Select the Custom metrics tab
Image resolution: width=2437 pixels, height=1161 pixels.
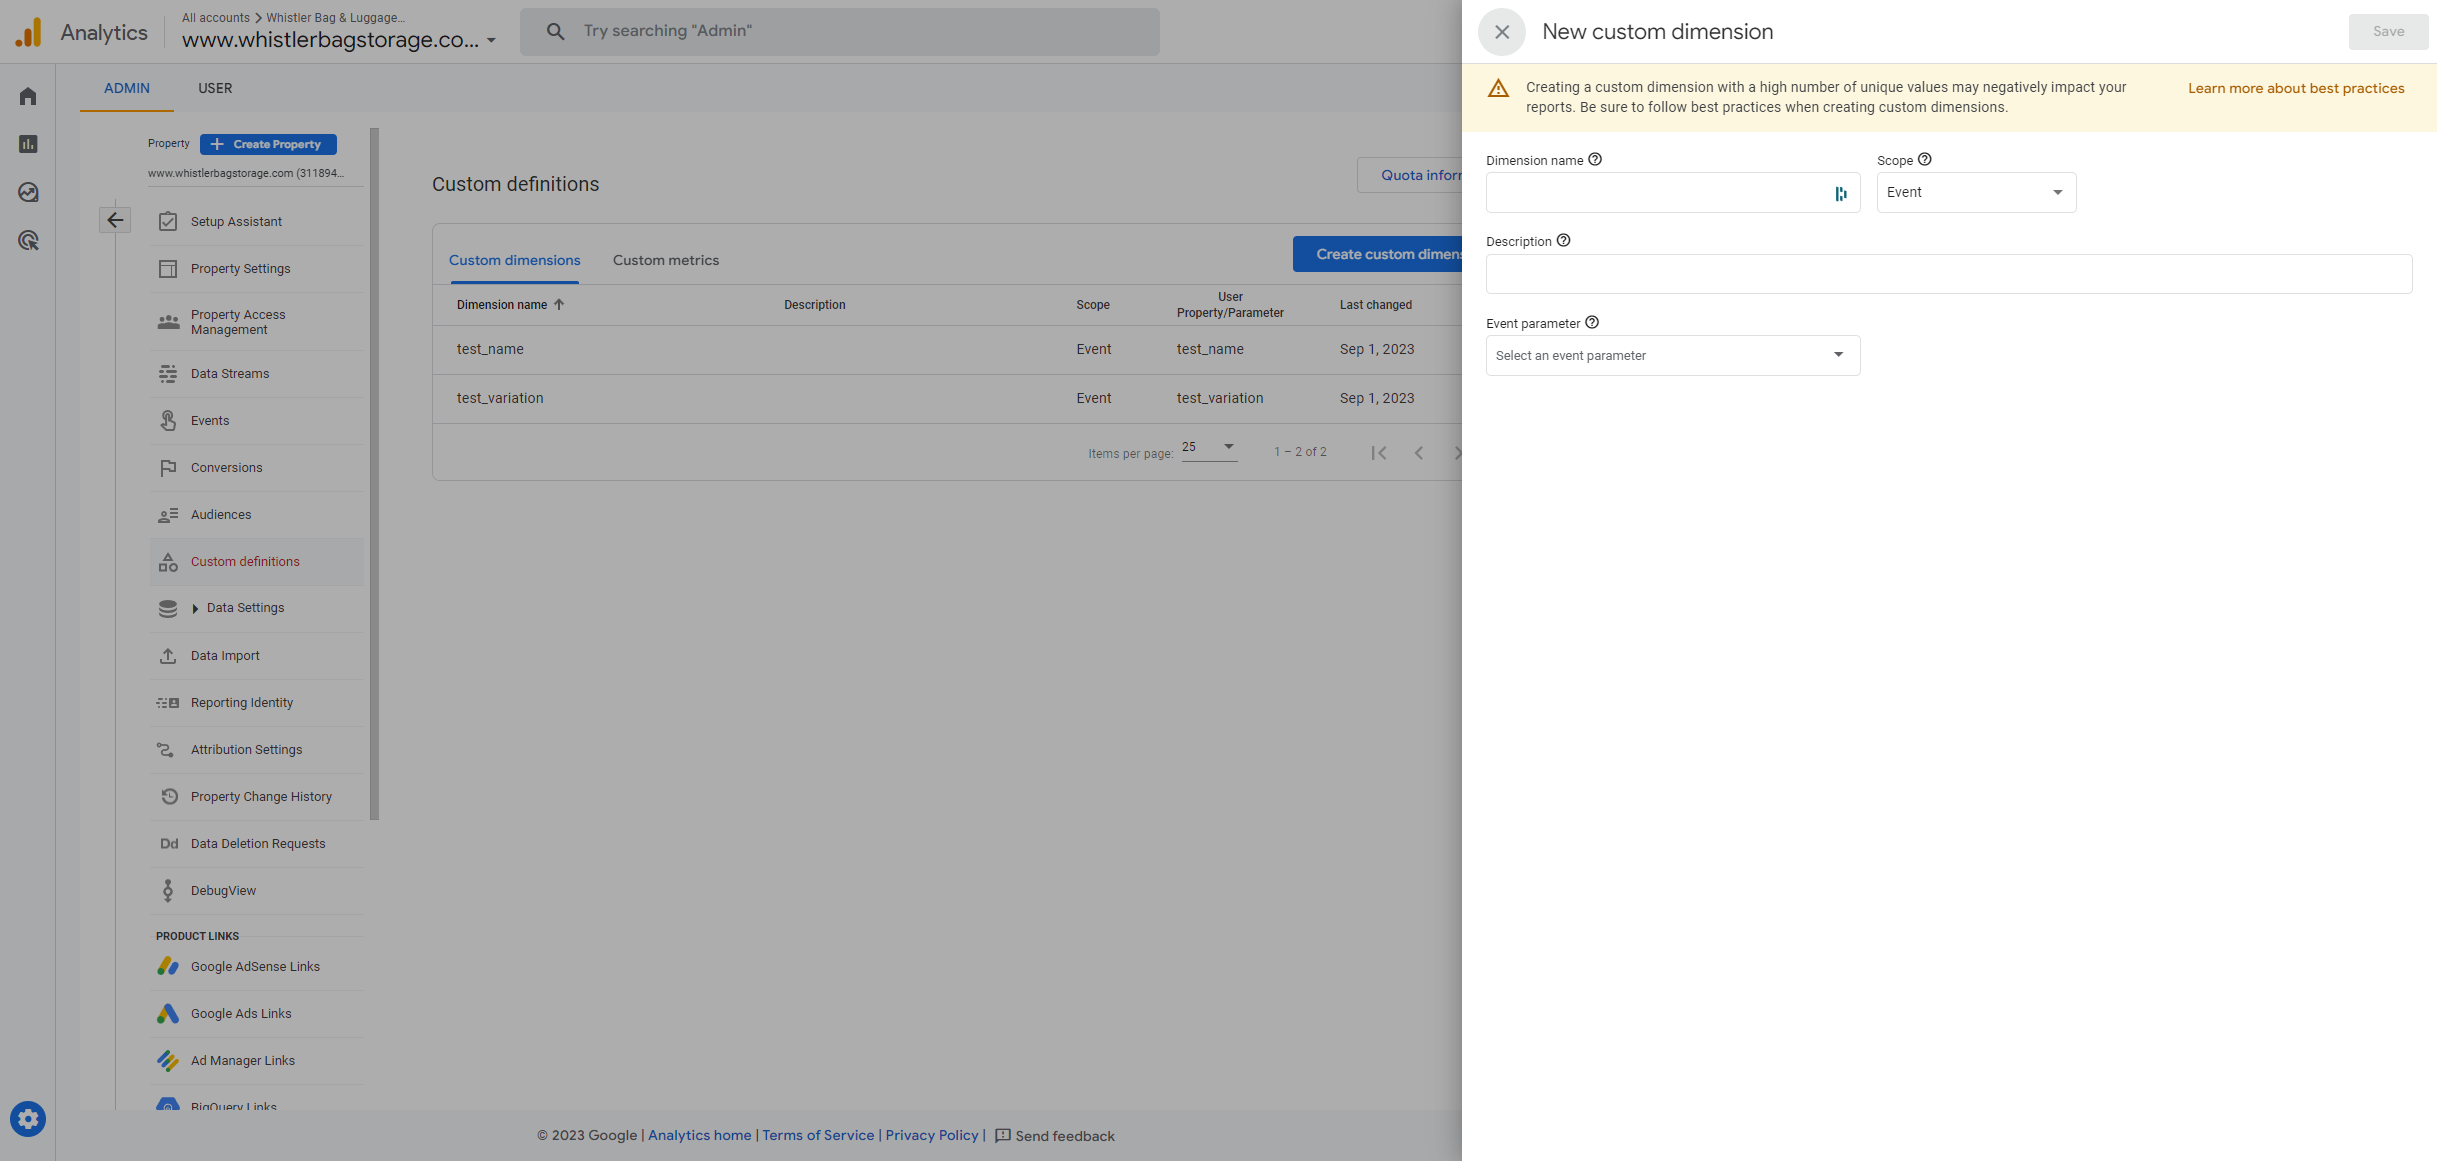tap(666, 260)
